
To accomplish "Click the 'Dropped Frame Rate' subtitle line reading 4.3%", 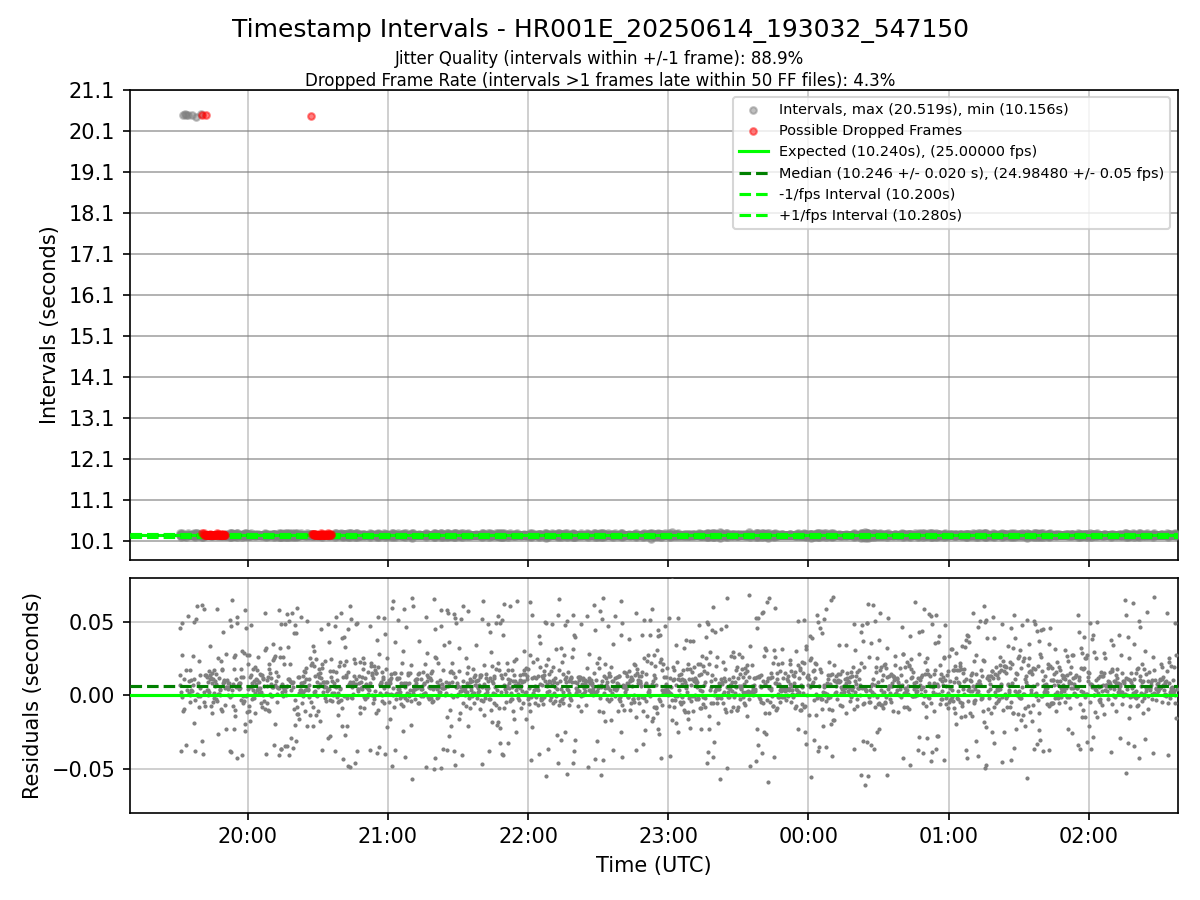I will [x=600, y=79].
